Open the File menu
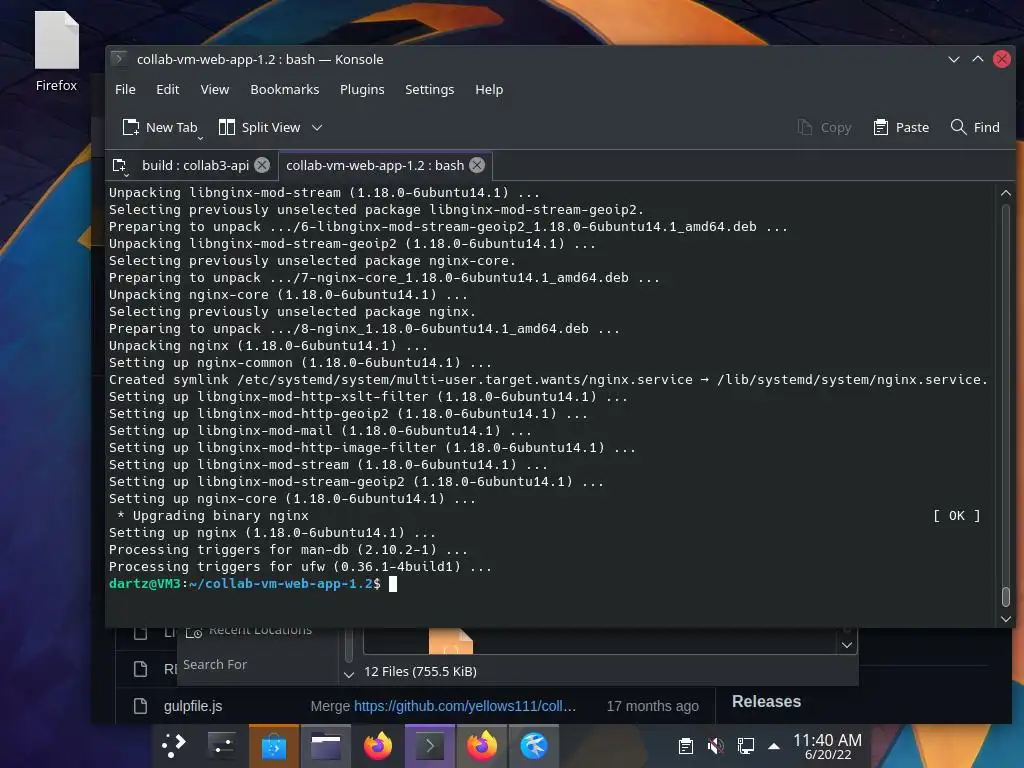 click(125, 89)
